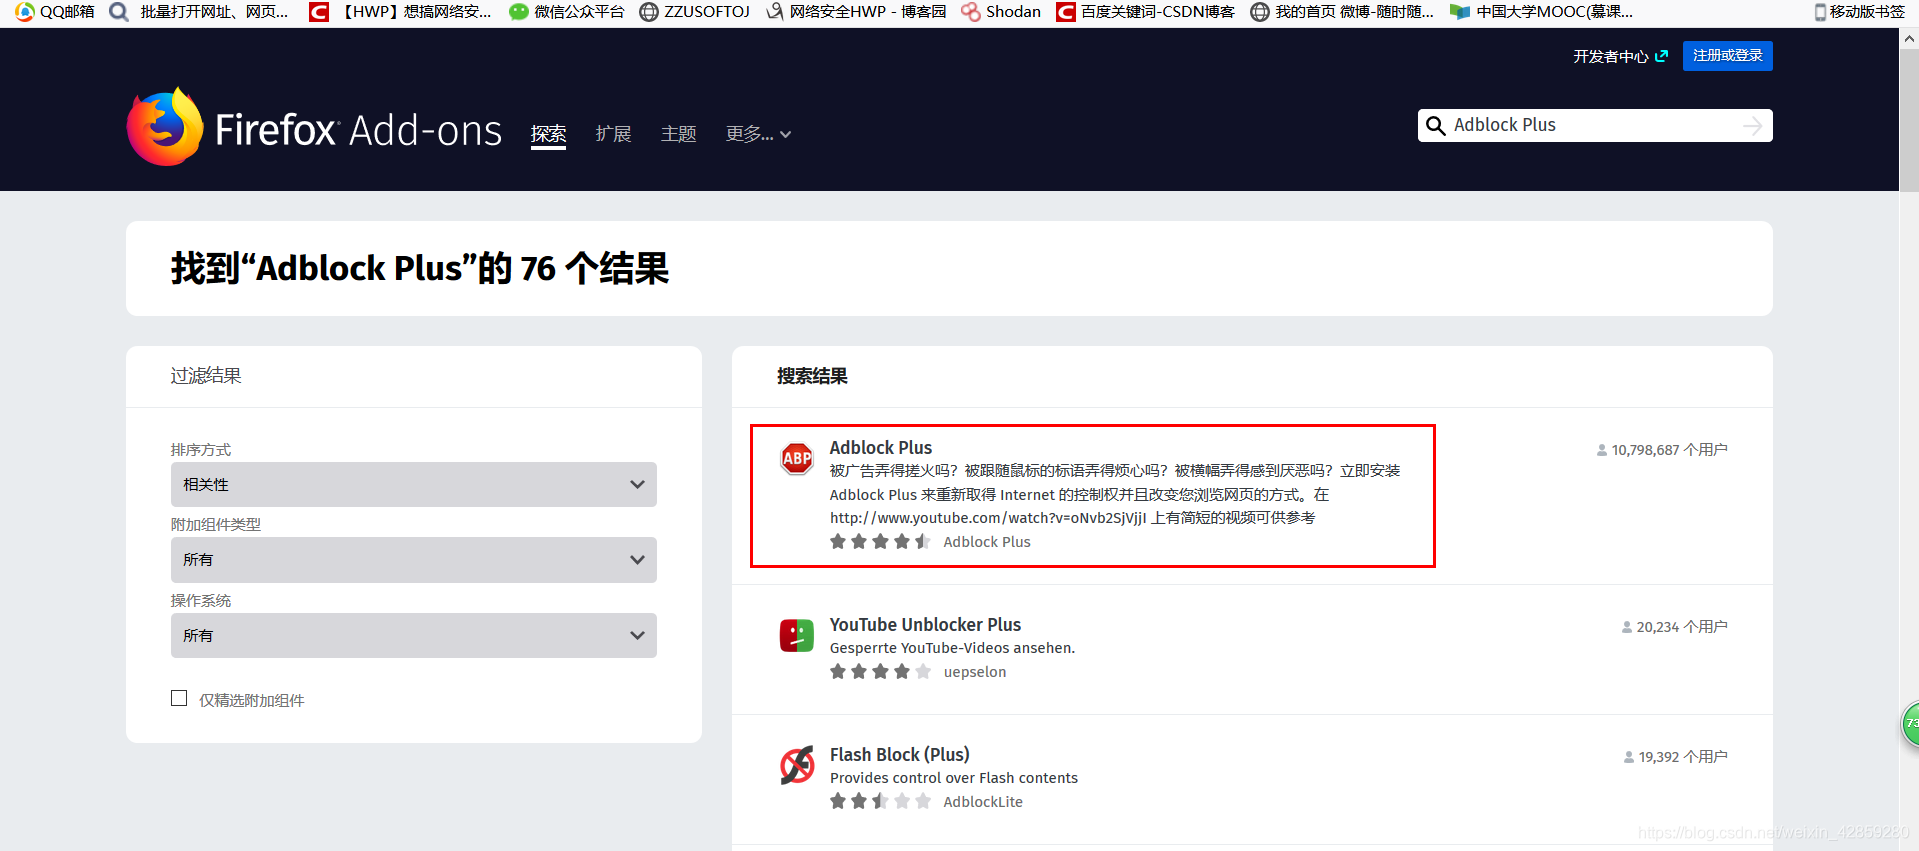Click the 过滤结果 heading
This screenshot has height=851, width=1919.
point(206,376)
